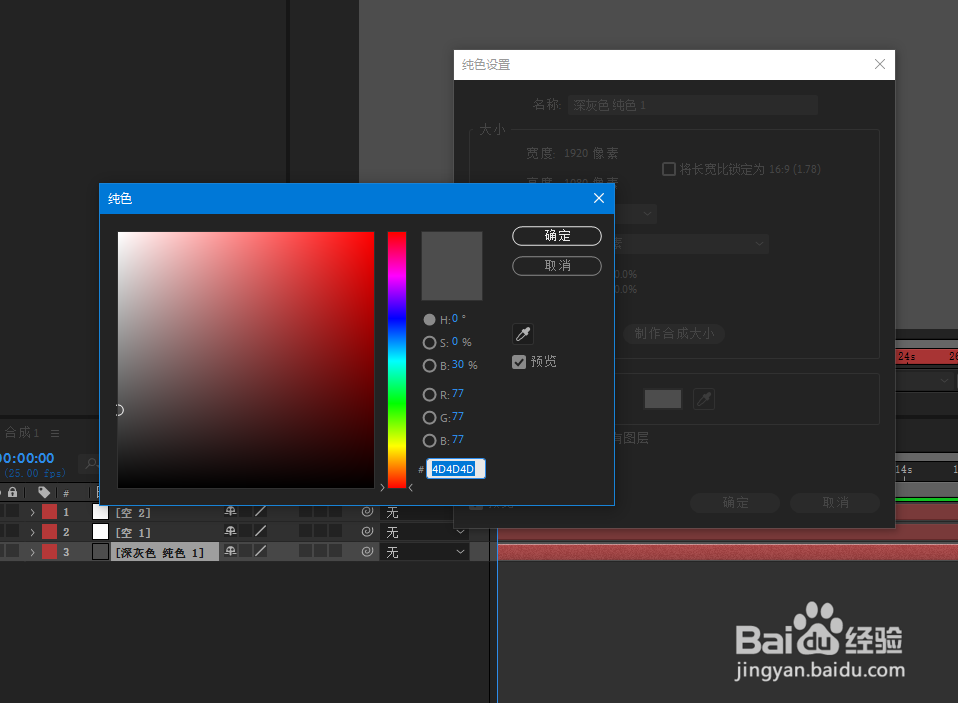Select the S saturation radio button
The width and height of the screenshot is (958, 703).
point(430,343)
